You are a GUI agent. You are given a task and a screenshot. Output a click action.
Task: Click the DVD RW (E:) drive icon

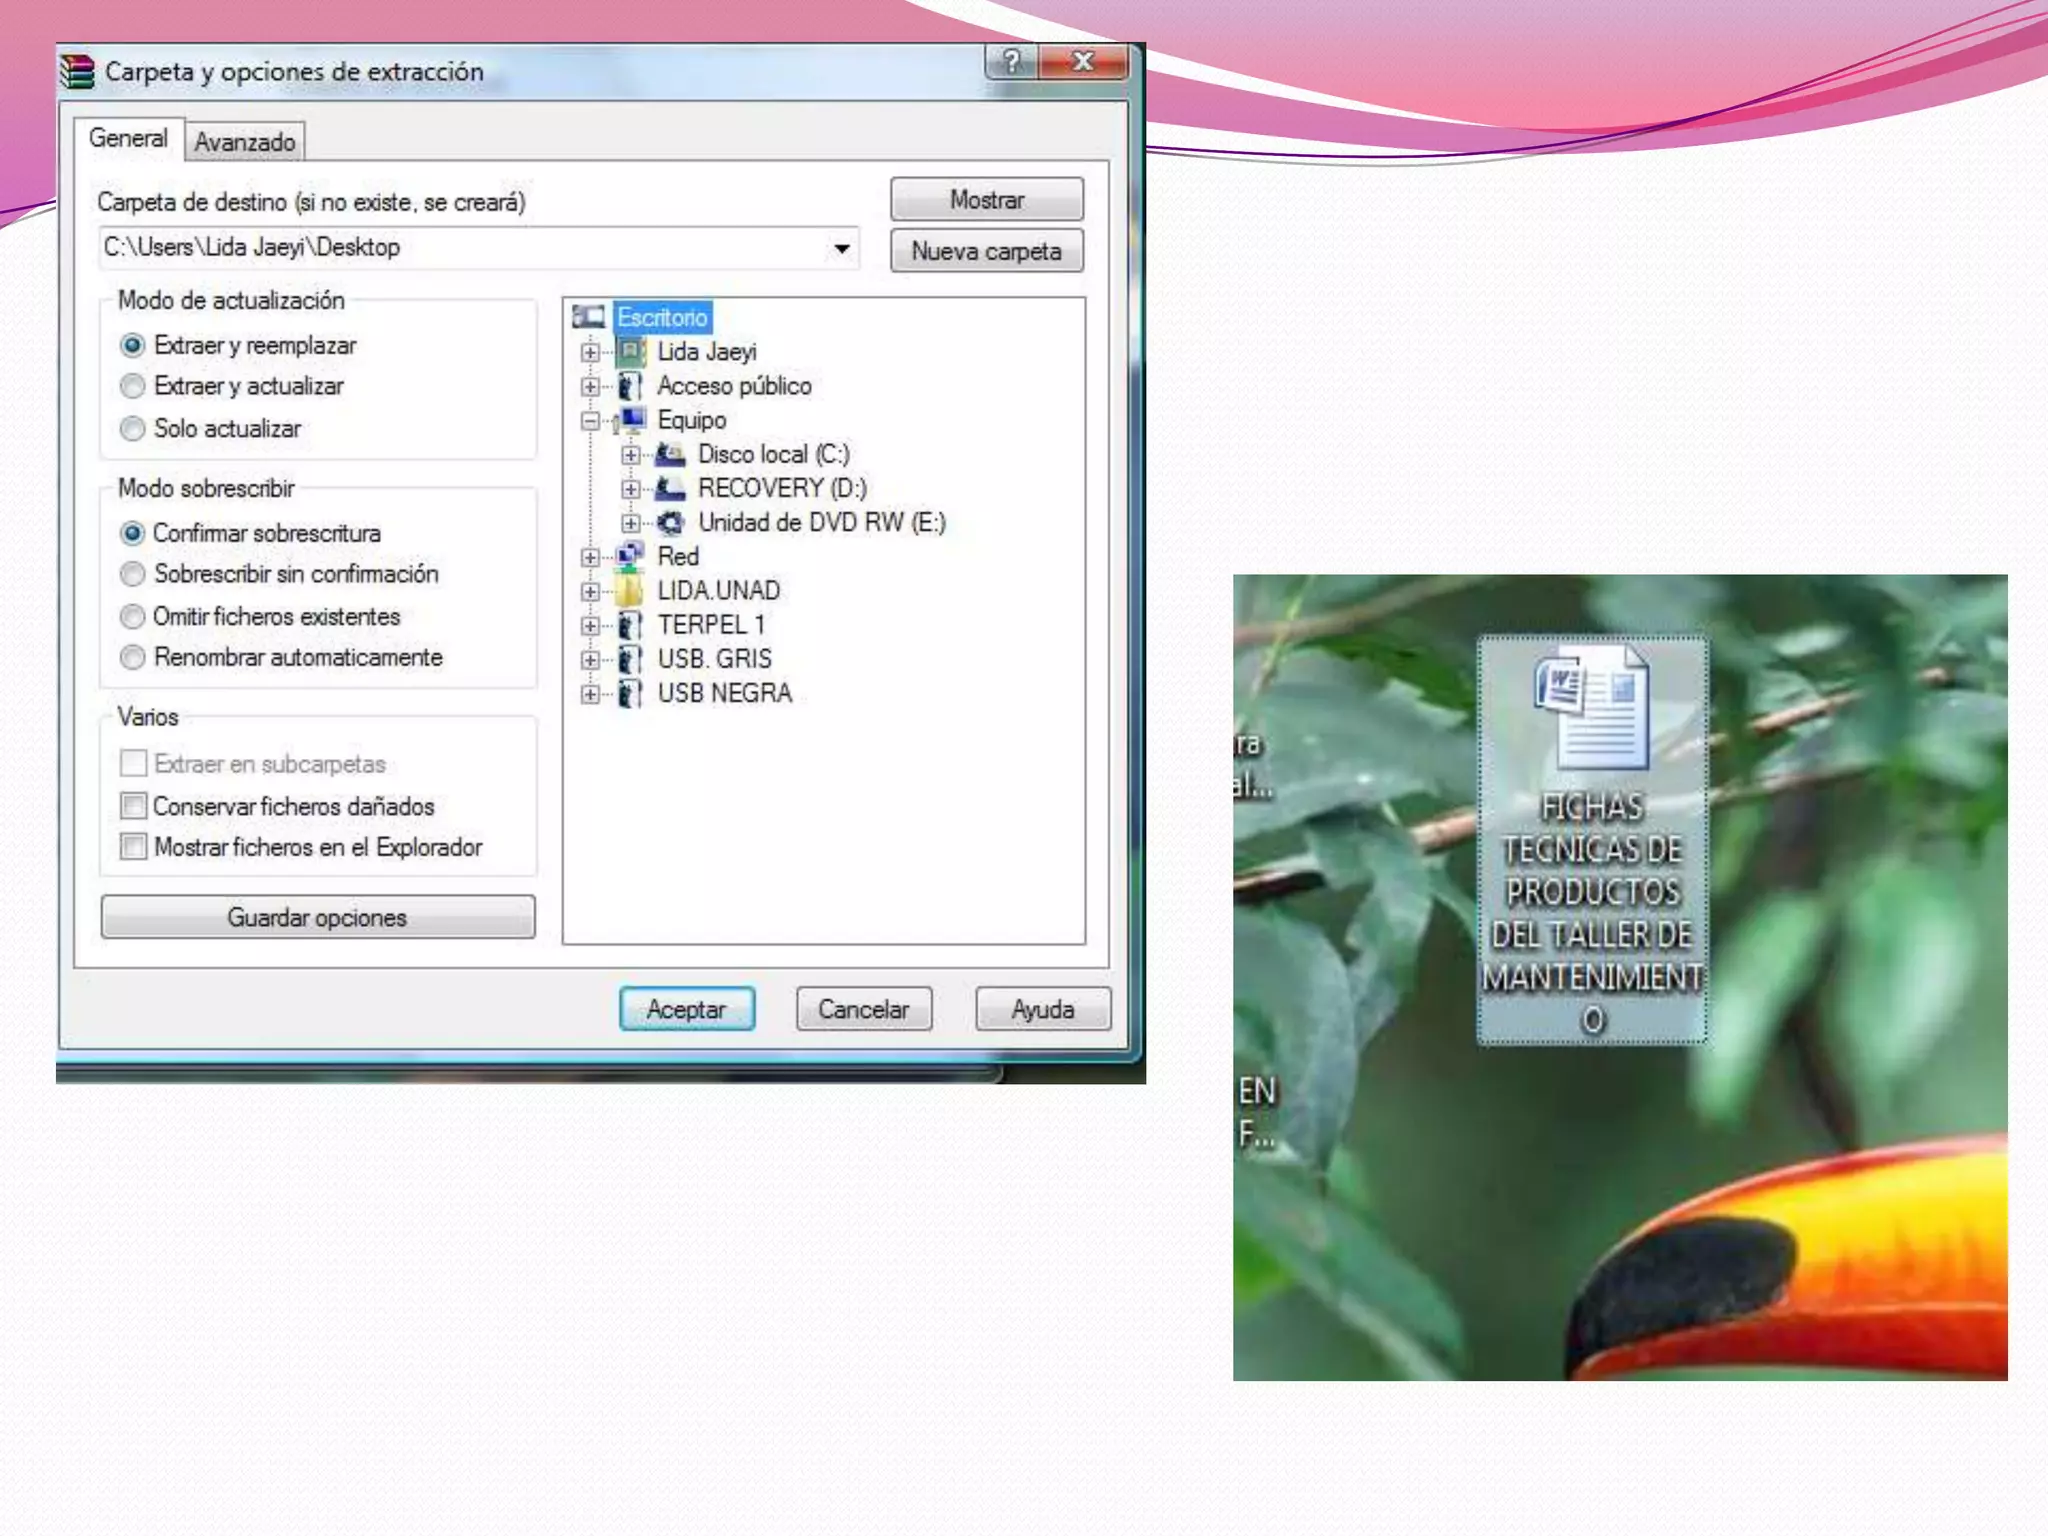pos(669,523)
